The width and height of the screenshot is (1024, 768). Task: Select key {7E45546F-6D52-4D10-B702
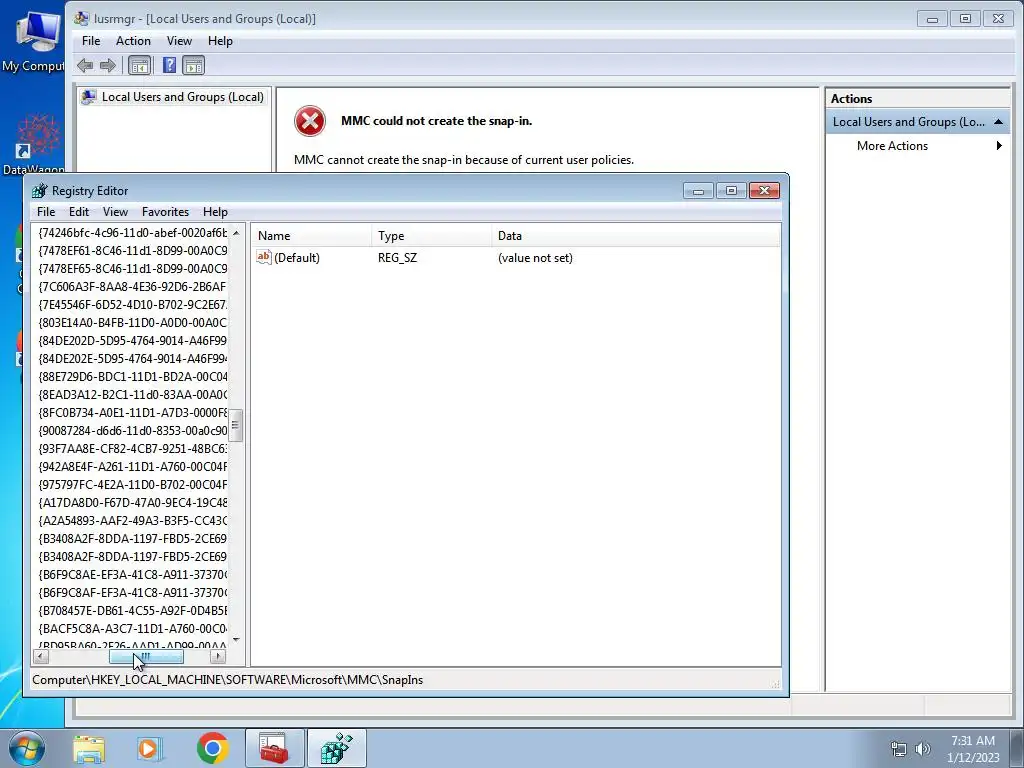(x=133, y=305)
